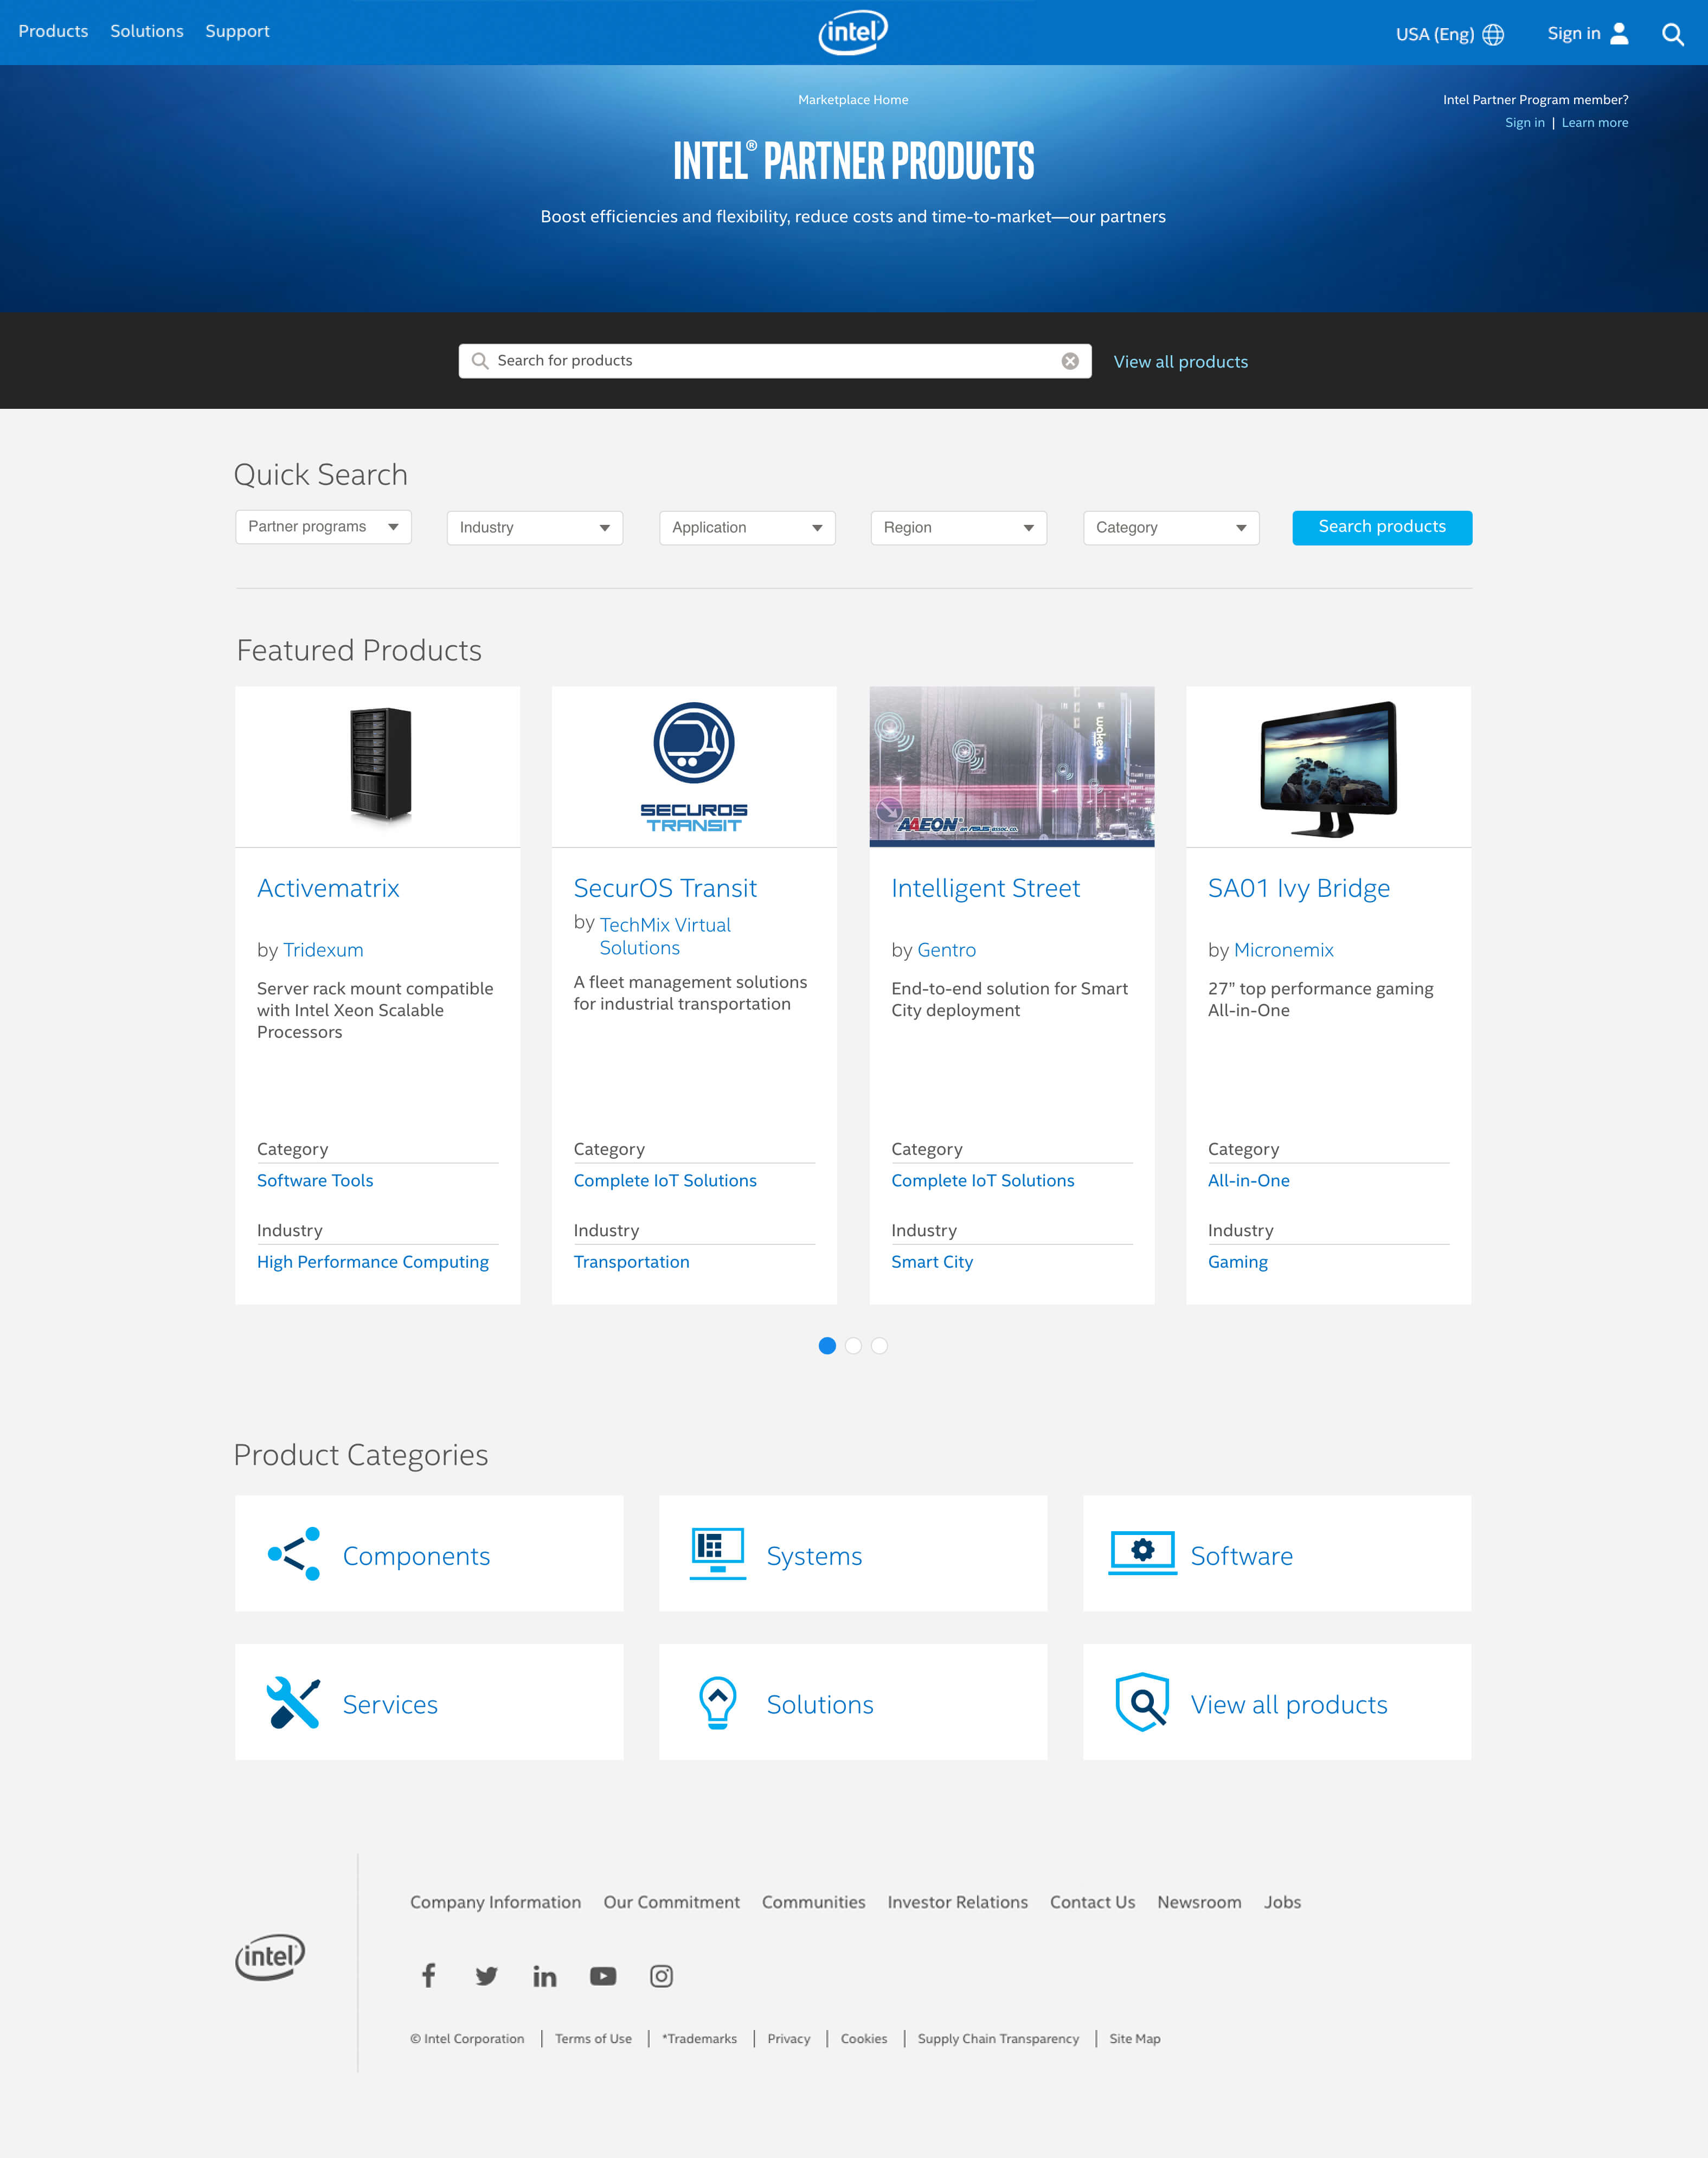The image size is (1708, 2158).
Task: Go to Marketplace Home
Action: [853, 100]
